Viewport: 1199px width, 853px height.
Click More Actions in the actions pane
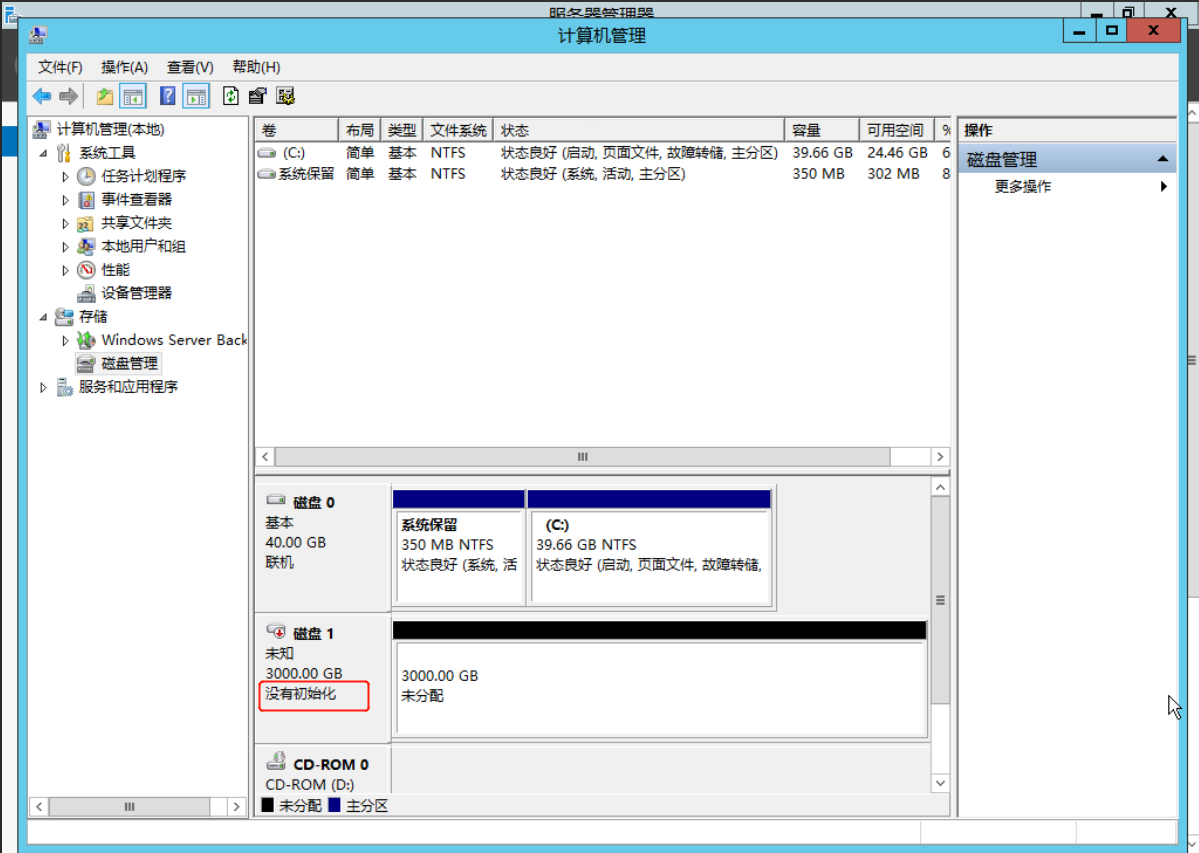[1022, 187]
